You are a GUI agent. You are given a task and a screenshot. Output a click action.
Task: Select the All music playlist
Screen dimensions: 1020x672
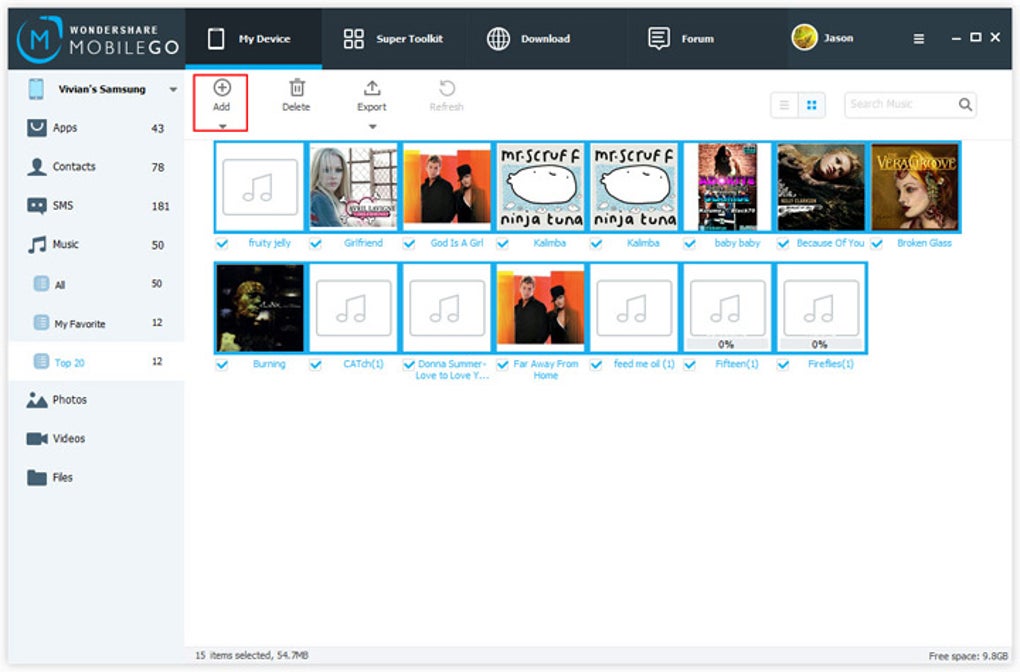[x=96, y=284]
